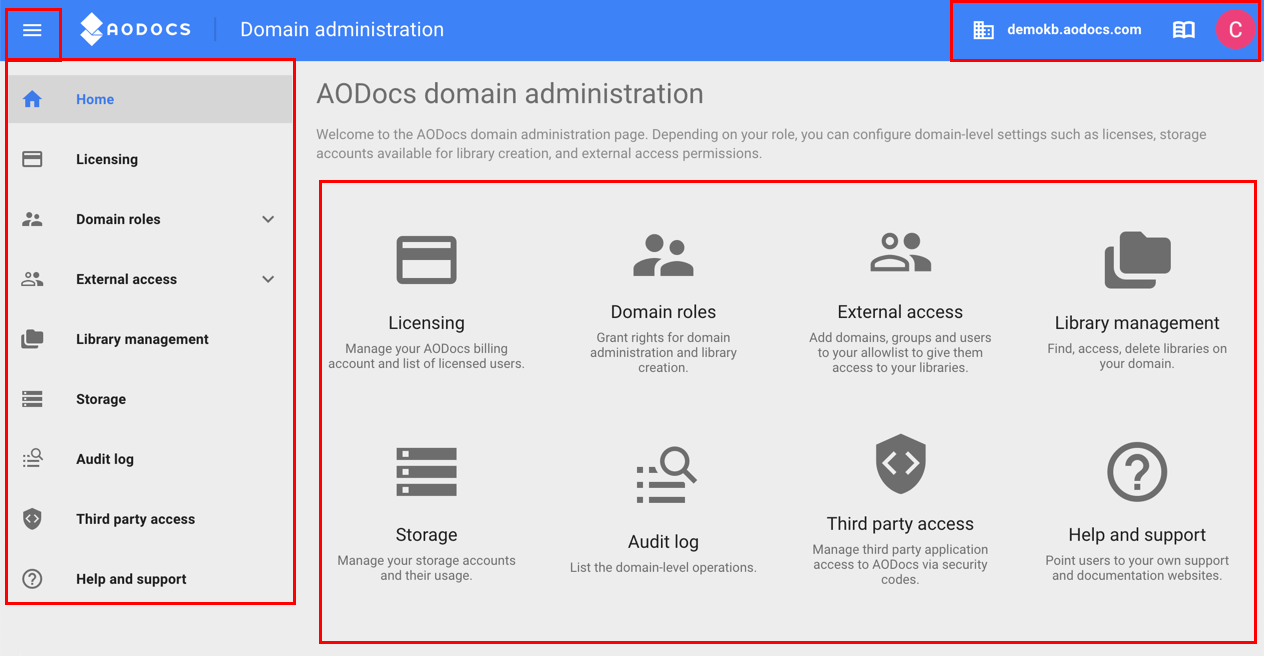Click the Third party access shield icon in sidebar
The width and height of the screenshot is (1264, 656).
tap(32, 519)
